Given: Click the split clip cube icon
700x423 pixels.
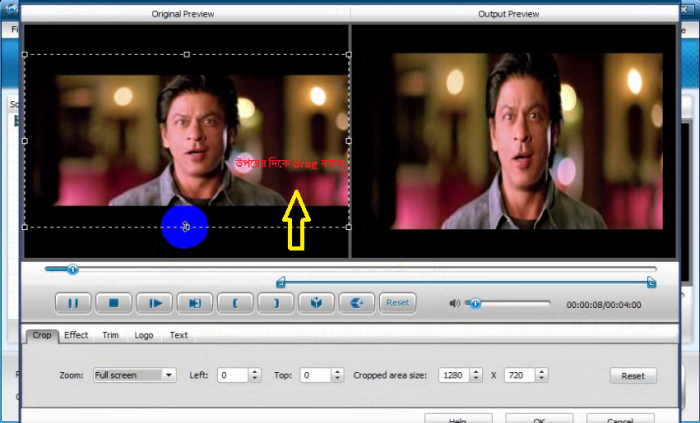Looking at the screenshot, I should coord(316,303).
